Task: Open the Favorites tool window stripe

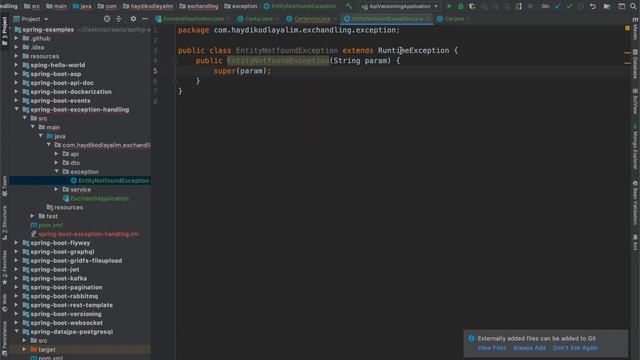Action: 4,268
